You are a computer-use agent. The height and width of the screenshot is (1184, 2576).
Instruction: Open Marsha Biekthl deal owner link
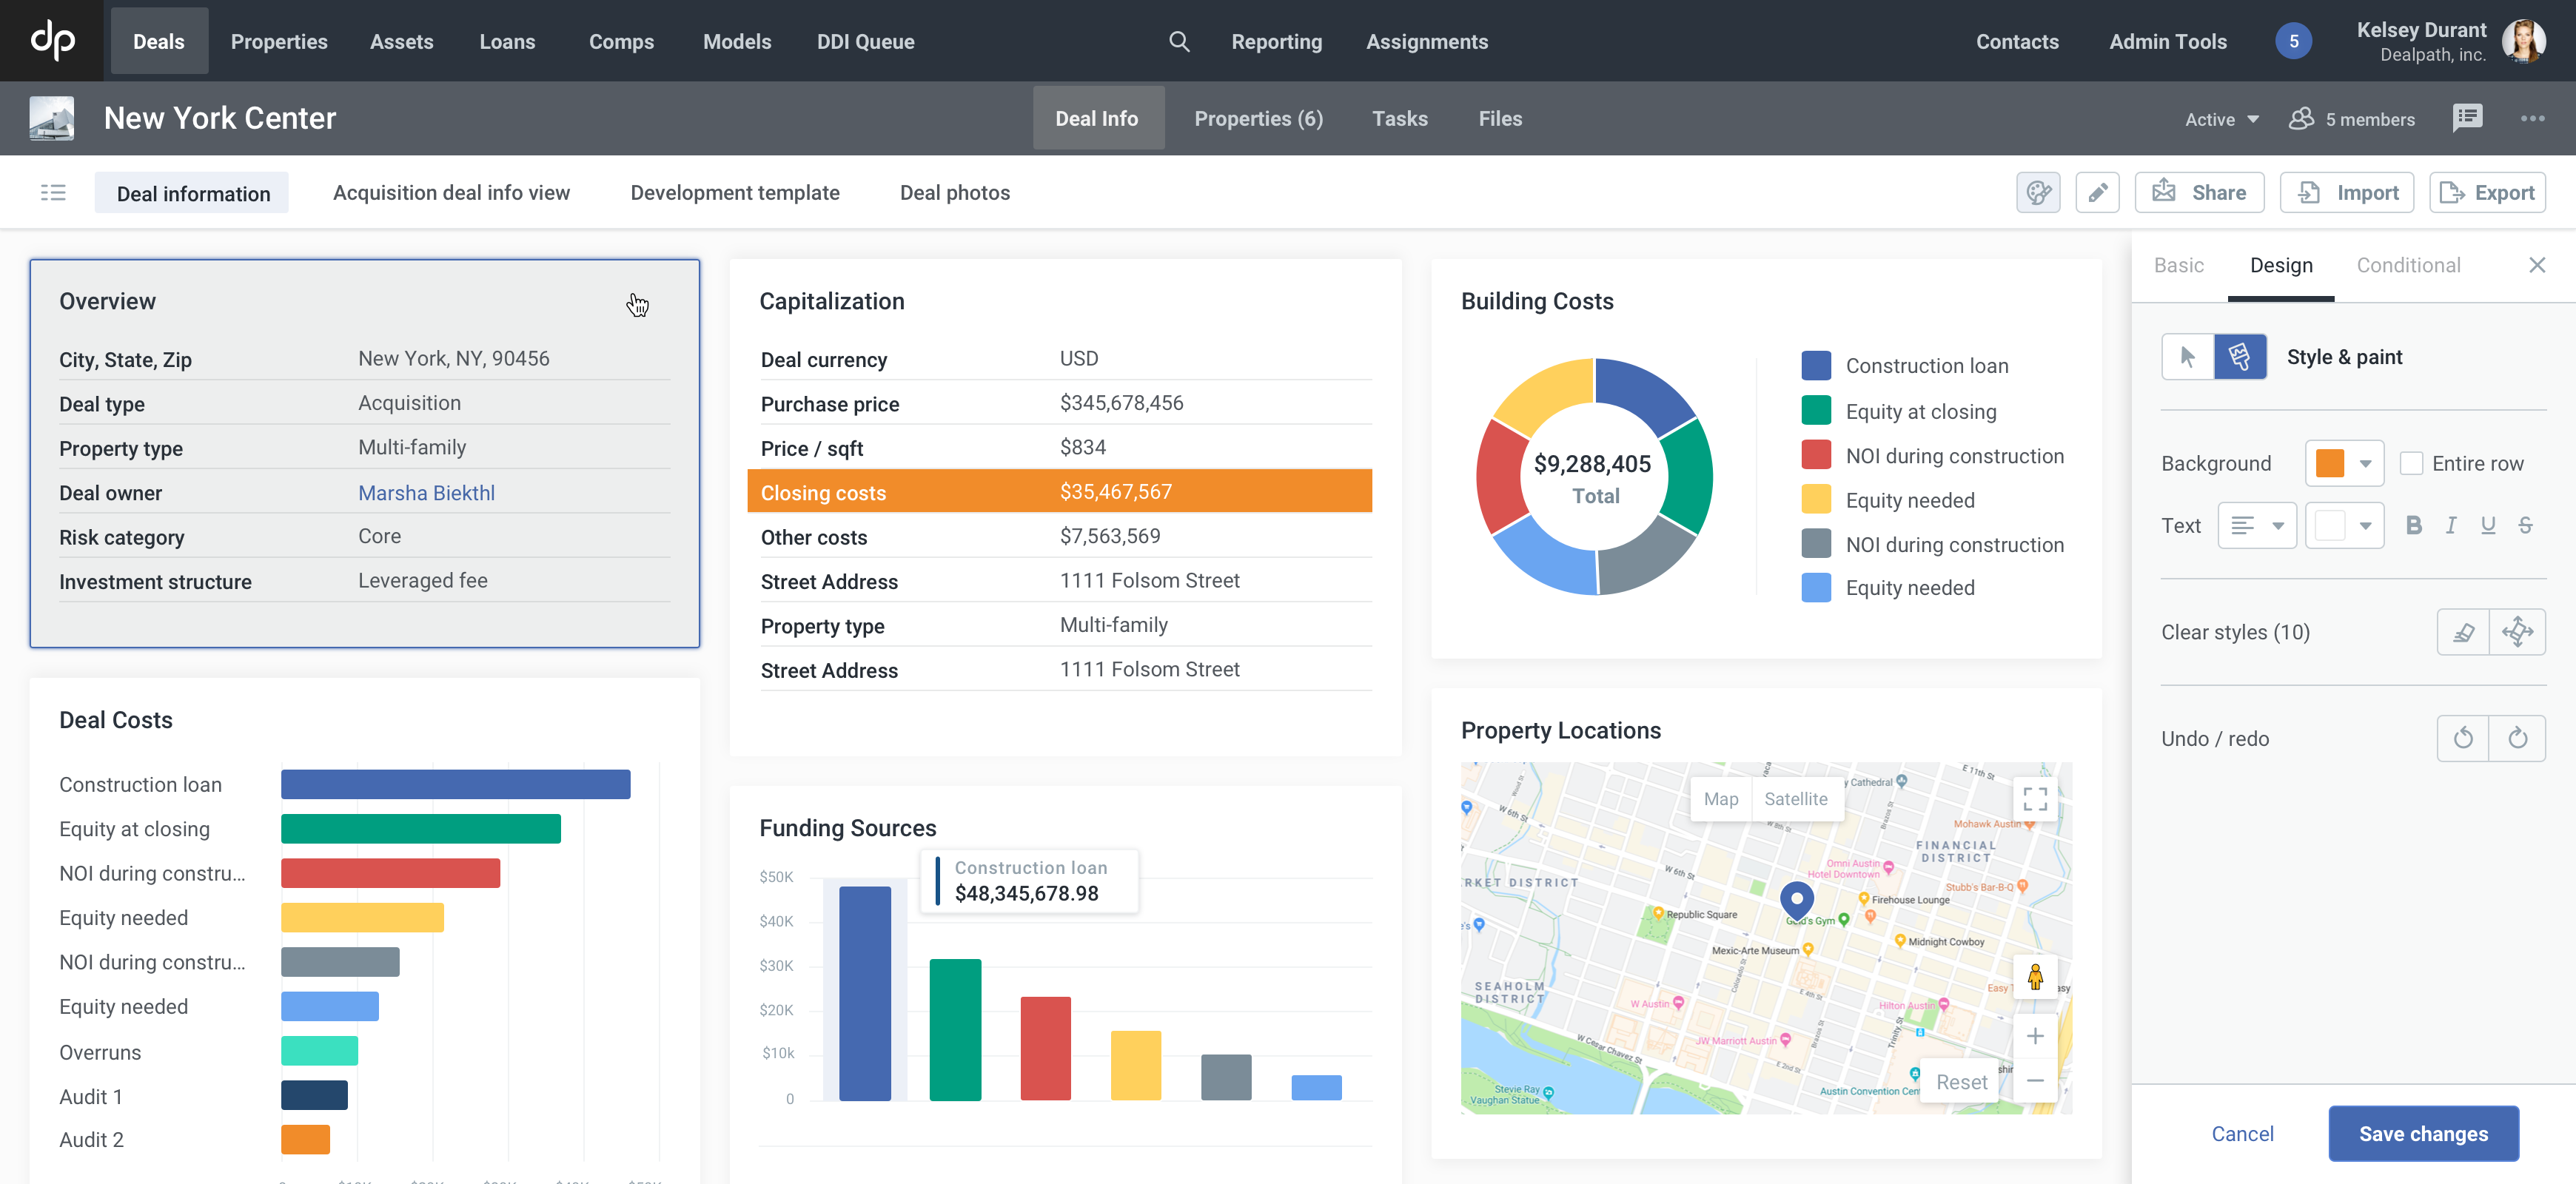click(426, 492)
